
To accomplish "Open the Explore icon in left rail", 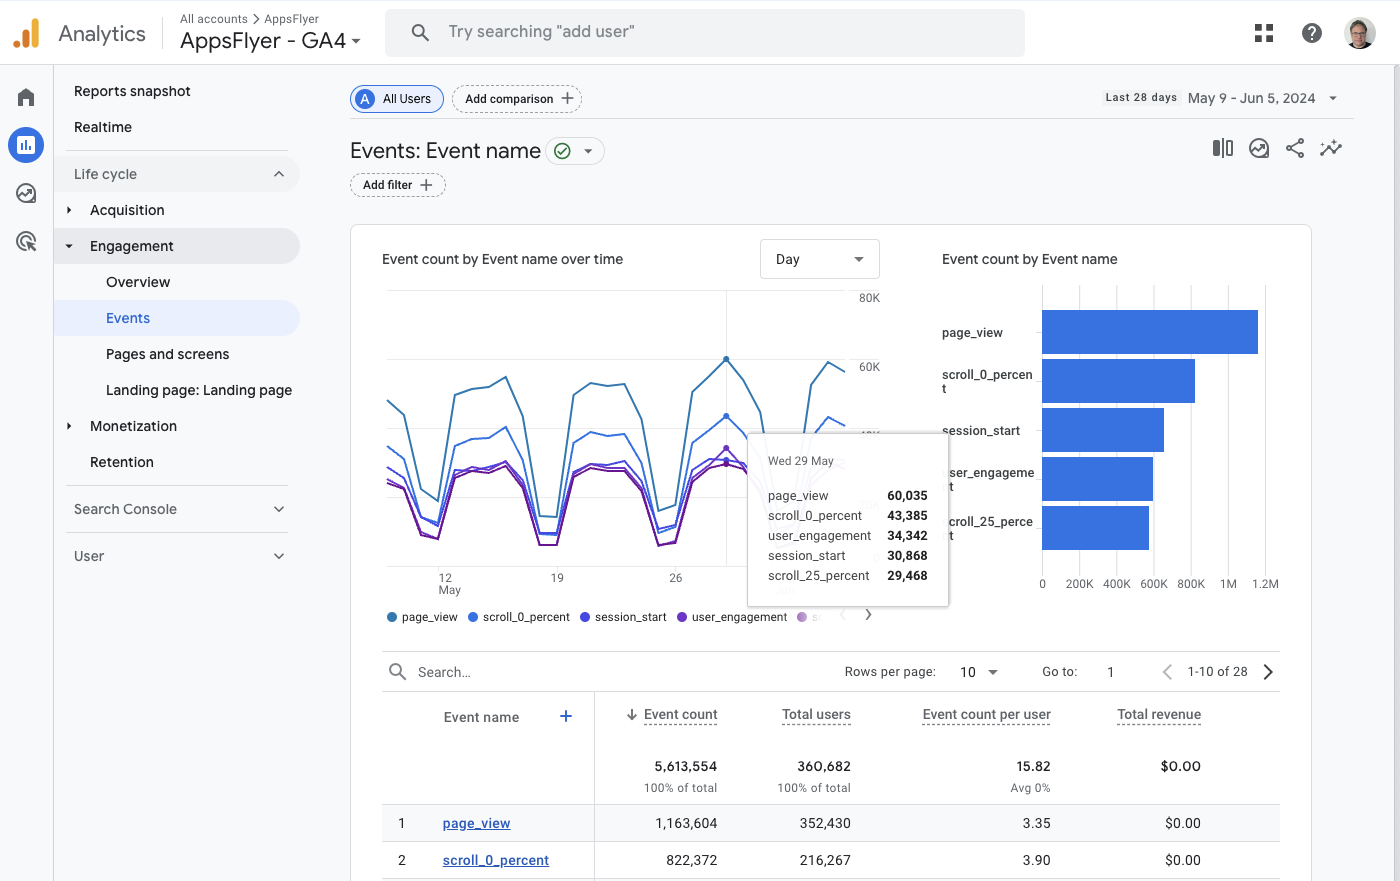I will tap(26, 193).
